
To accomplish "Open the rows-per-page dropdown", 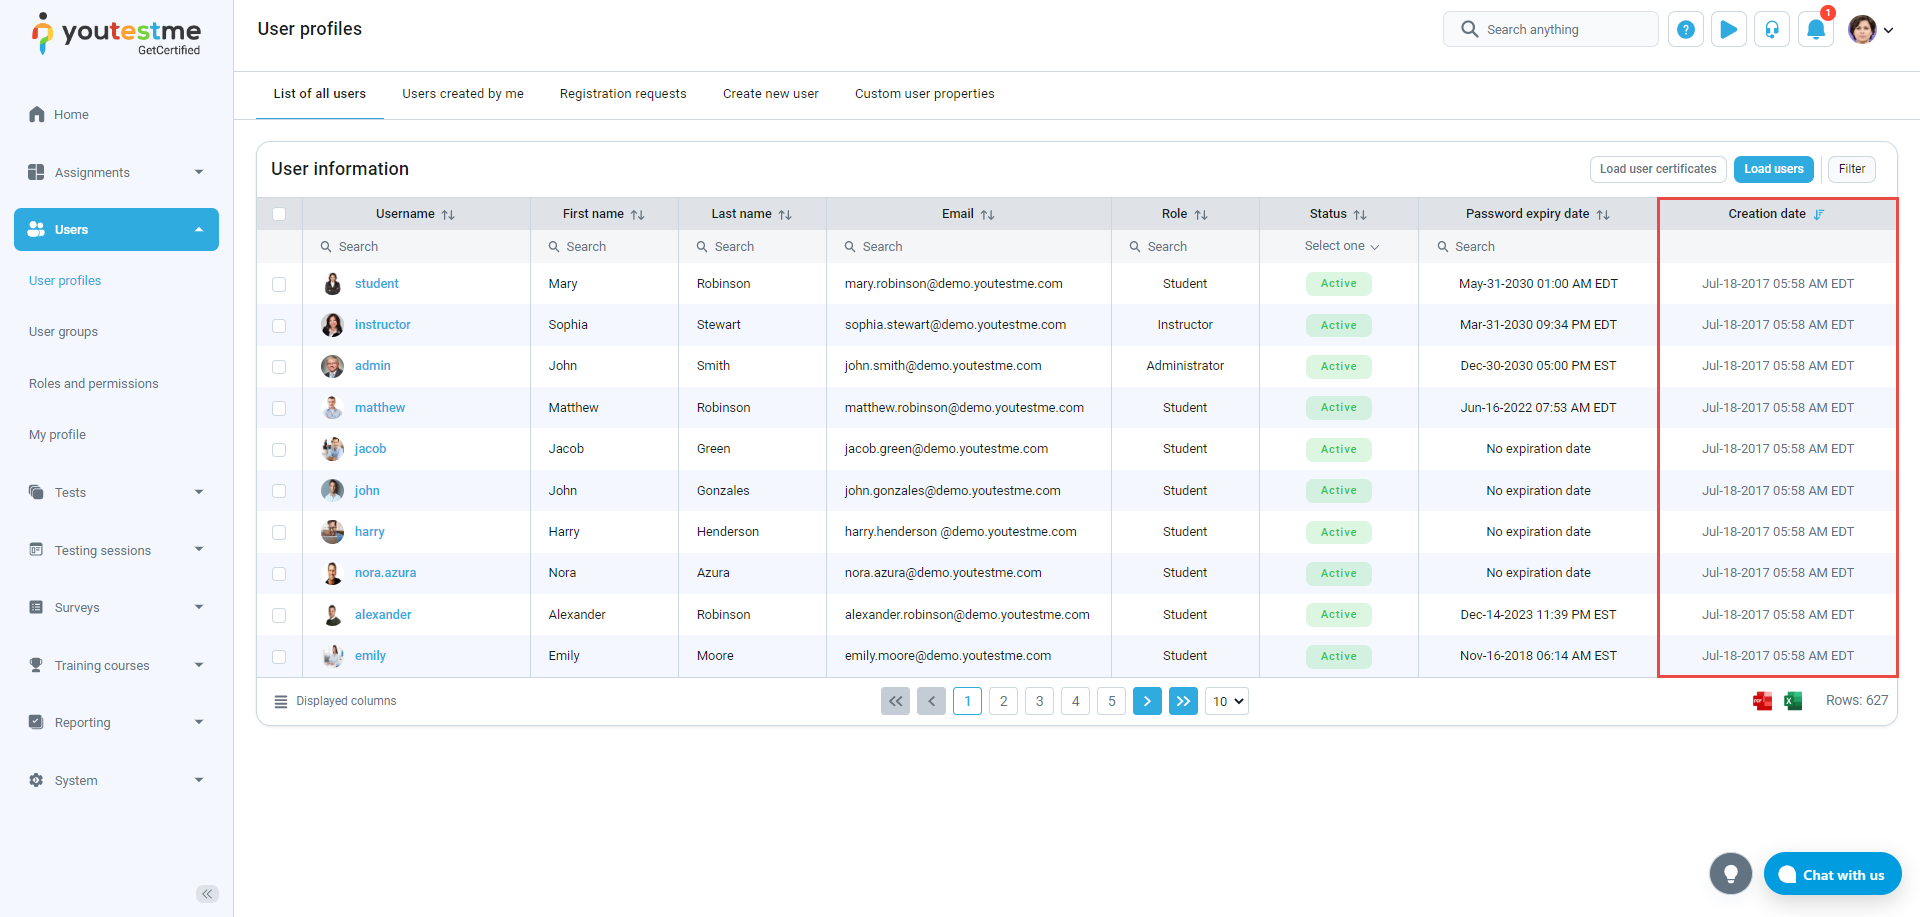I will click(1227, 701).
